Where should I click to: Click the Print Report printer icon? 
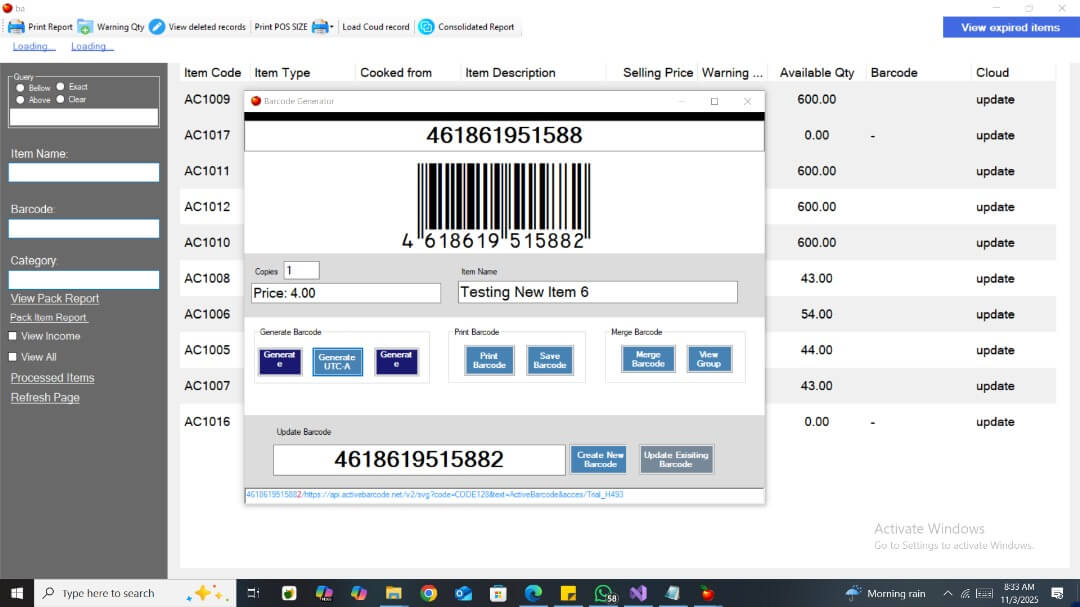[x=16, y=27]
